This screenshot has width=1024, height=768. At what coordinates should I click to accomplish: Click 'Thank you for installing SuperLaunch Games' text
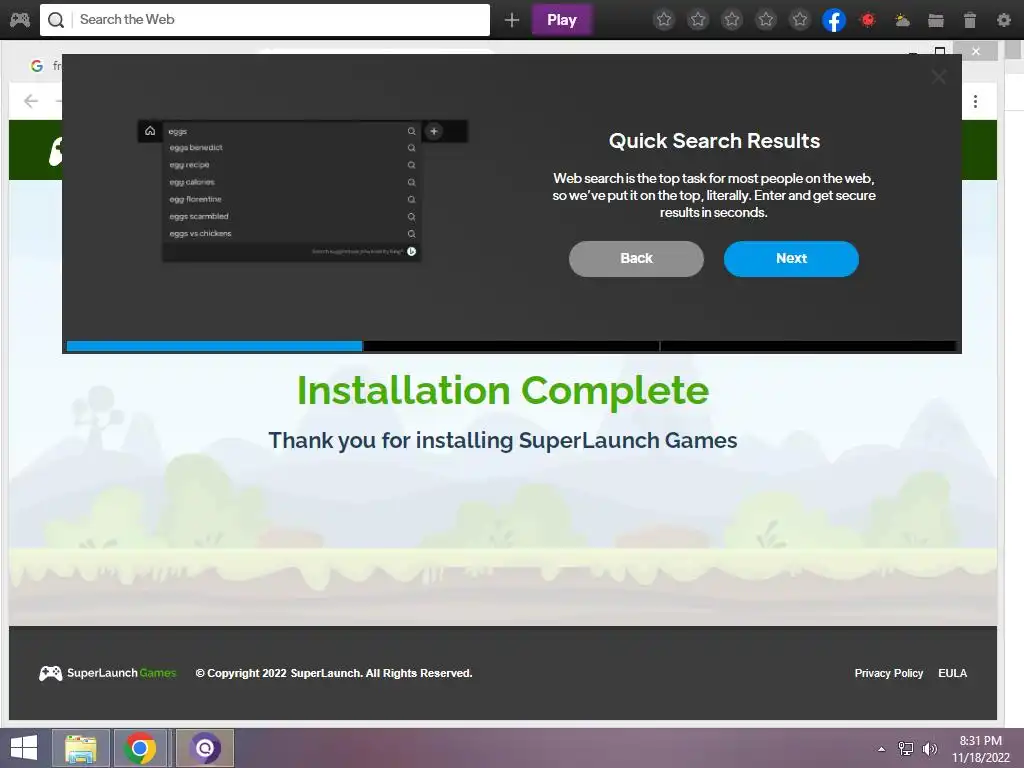(x=503, y=441)
